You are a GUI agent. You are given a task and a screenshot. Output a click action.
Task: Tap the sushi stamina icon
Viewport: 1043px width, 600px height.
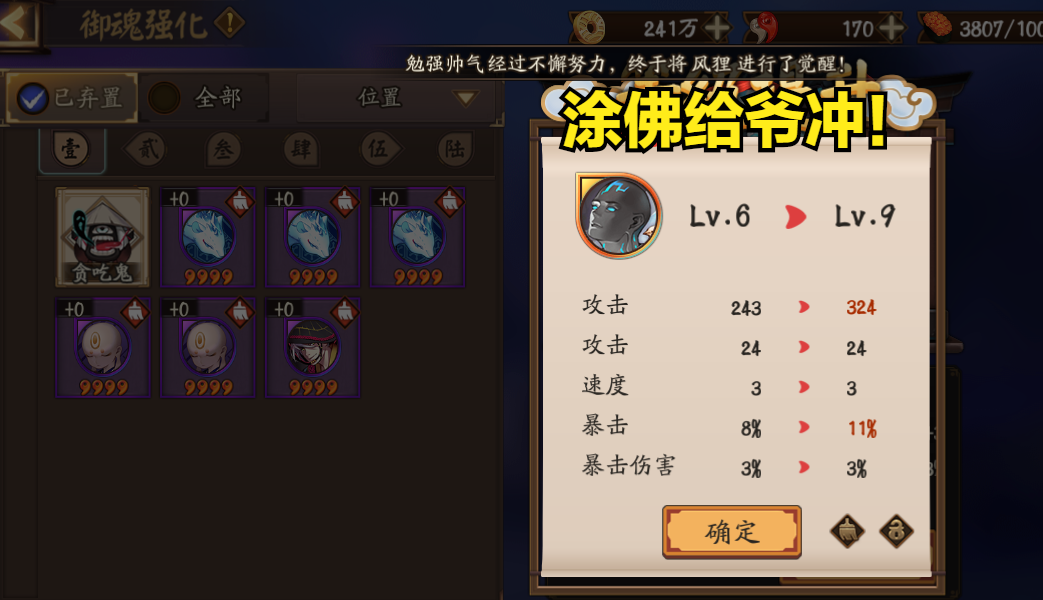937,28
